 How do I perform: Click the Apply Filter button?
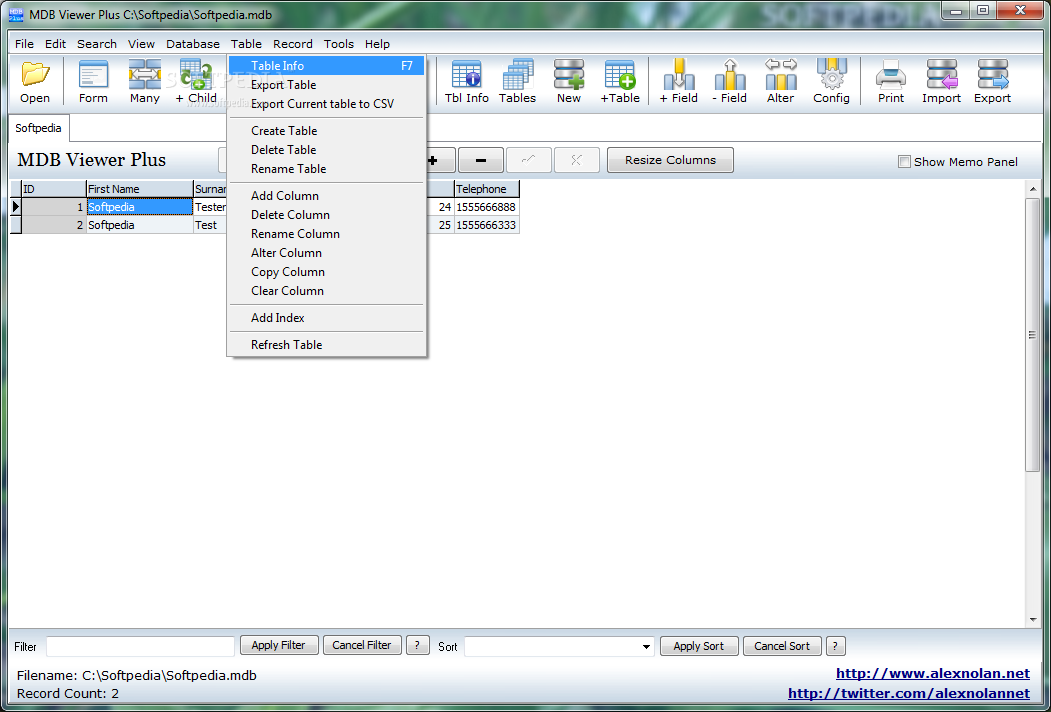point(278,646)
